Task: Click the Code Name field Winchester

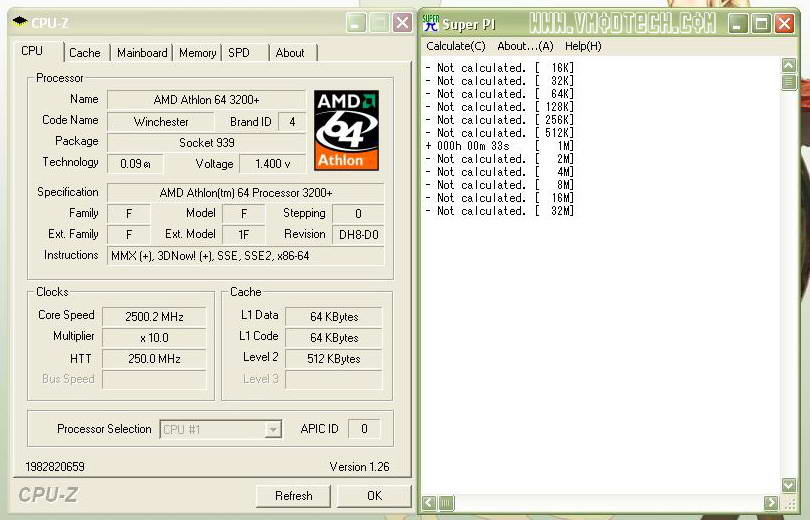Action: 161,122
